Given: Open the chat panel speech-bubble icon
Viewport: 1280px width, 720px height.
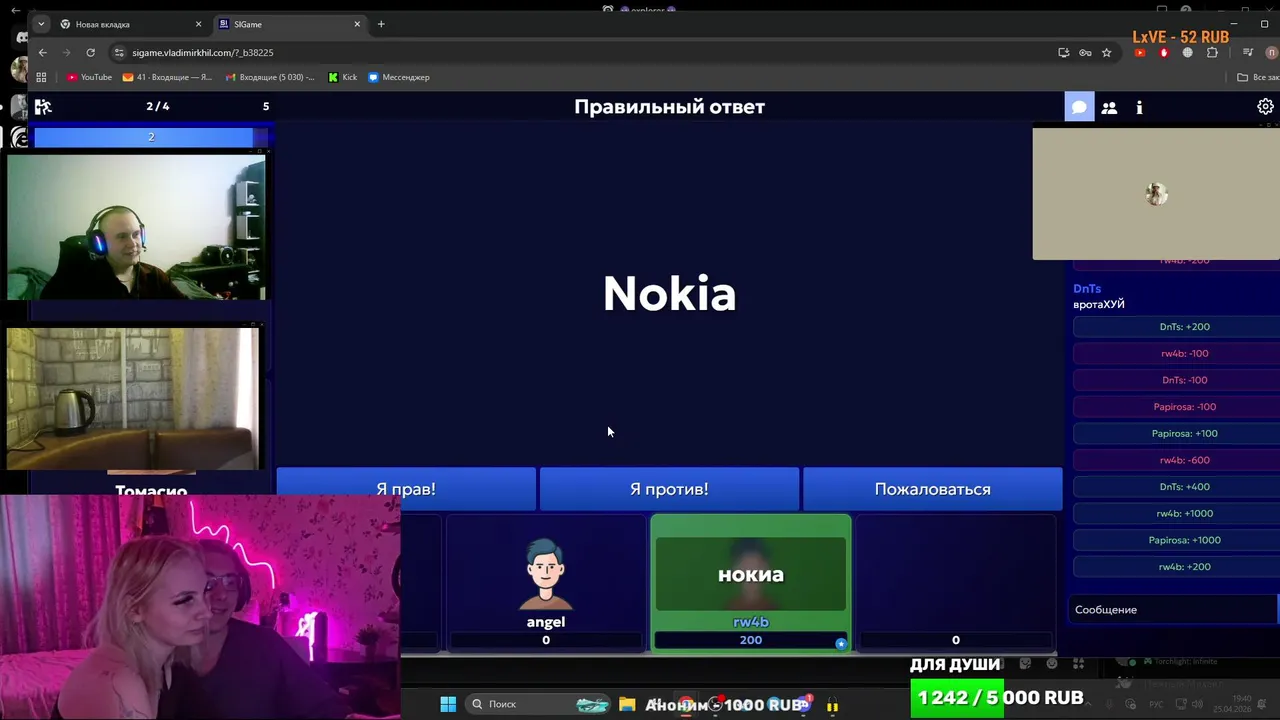Looking at the screenshot, I should point(1079,107).
